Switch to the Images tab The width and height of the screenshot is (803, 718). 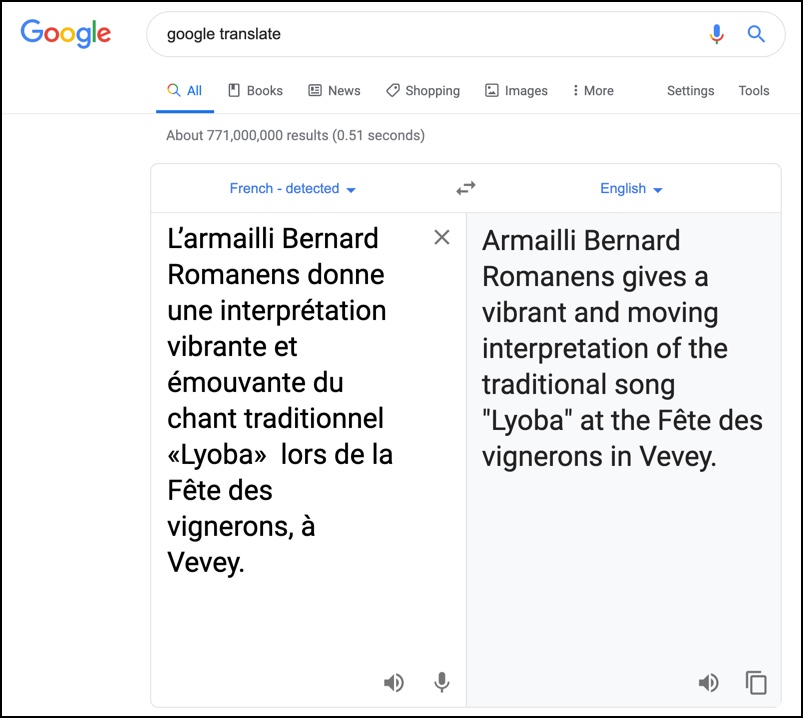coord(516,90)
